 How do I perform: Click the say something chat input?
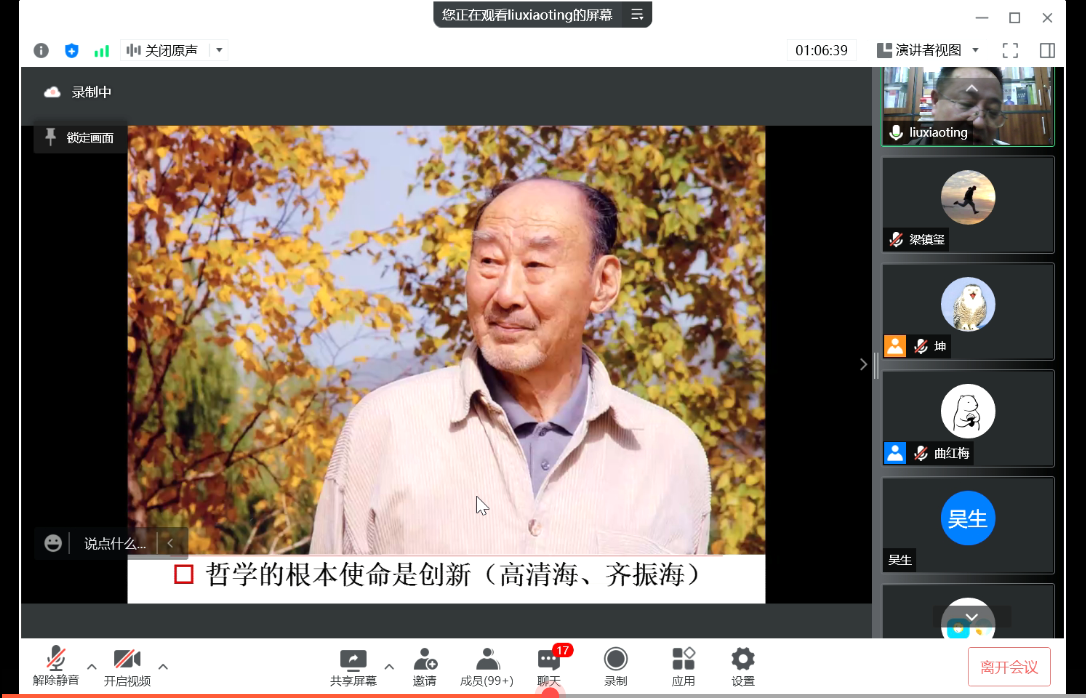point(114,543)
